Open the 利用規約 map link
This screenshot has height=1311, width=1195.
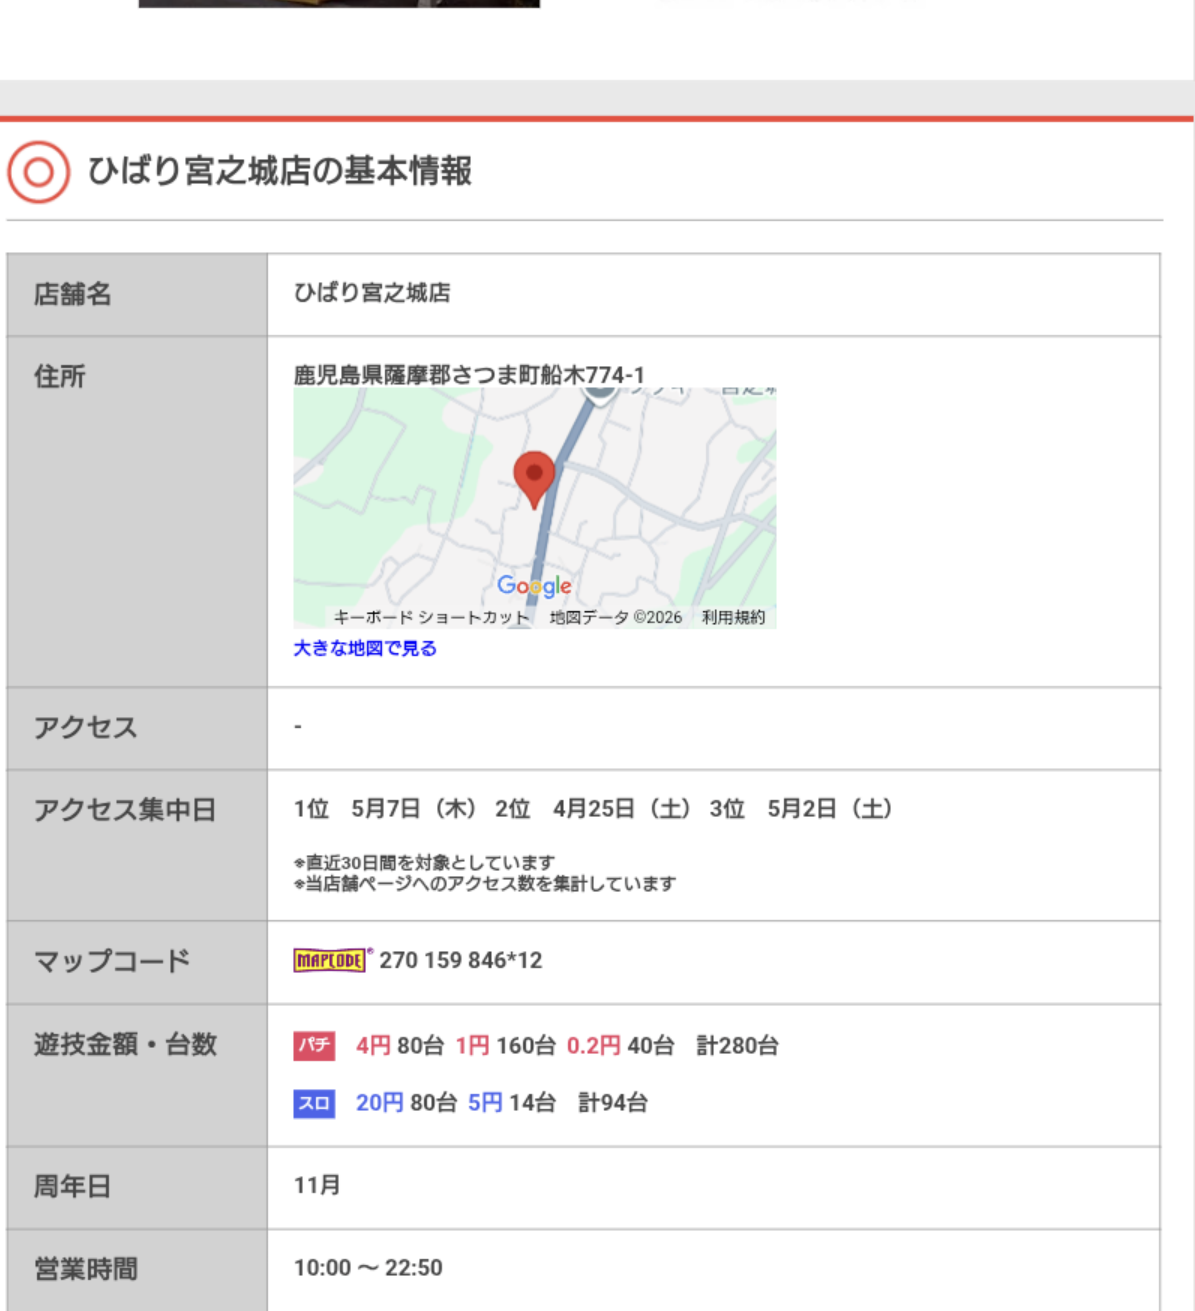tap(733, 617)
